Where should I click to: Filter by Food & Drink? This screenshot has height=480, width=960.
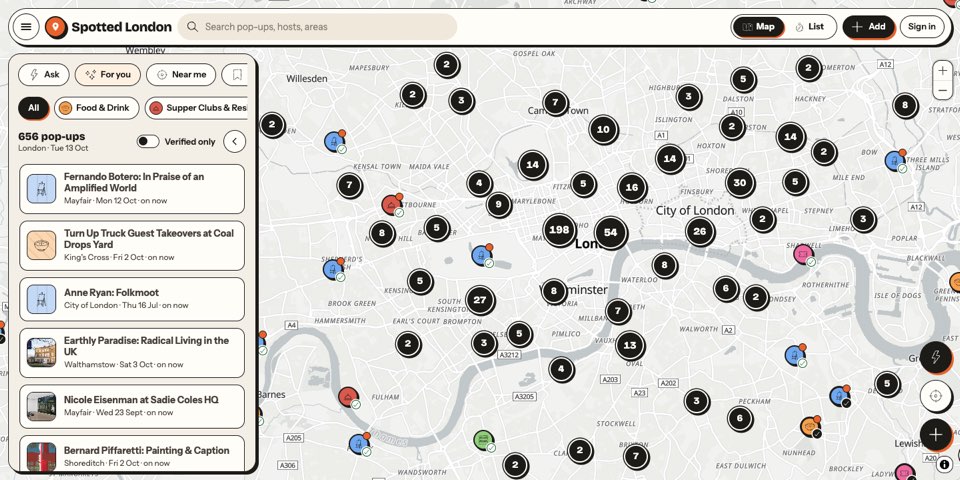tap(96, 108)
